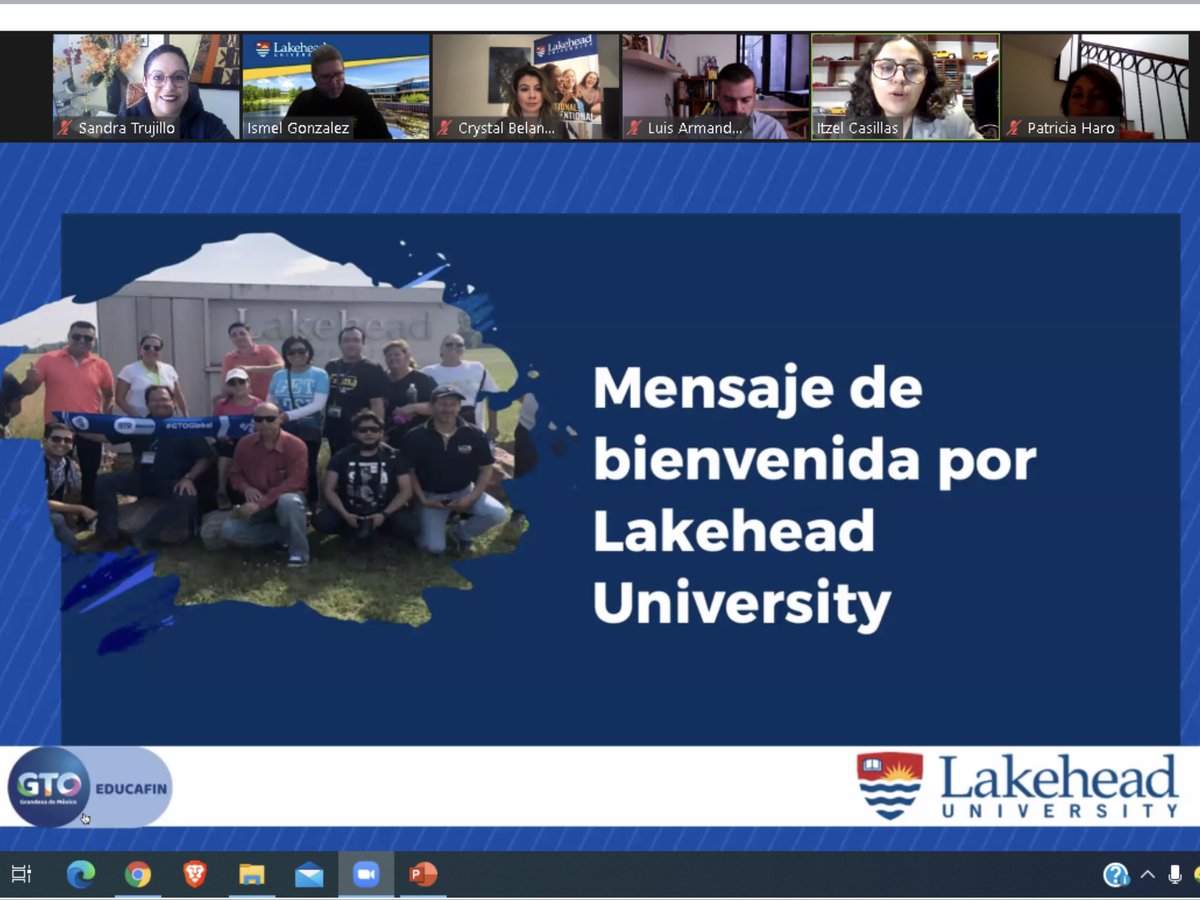1200x900 pixels.
Task: Select Crystal Belan's video thumbnail
Action: tap(526, 87)
